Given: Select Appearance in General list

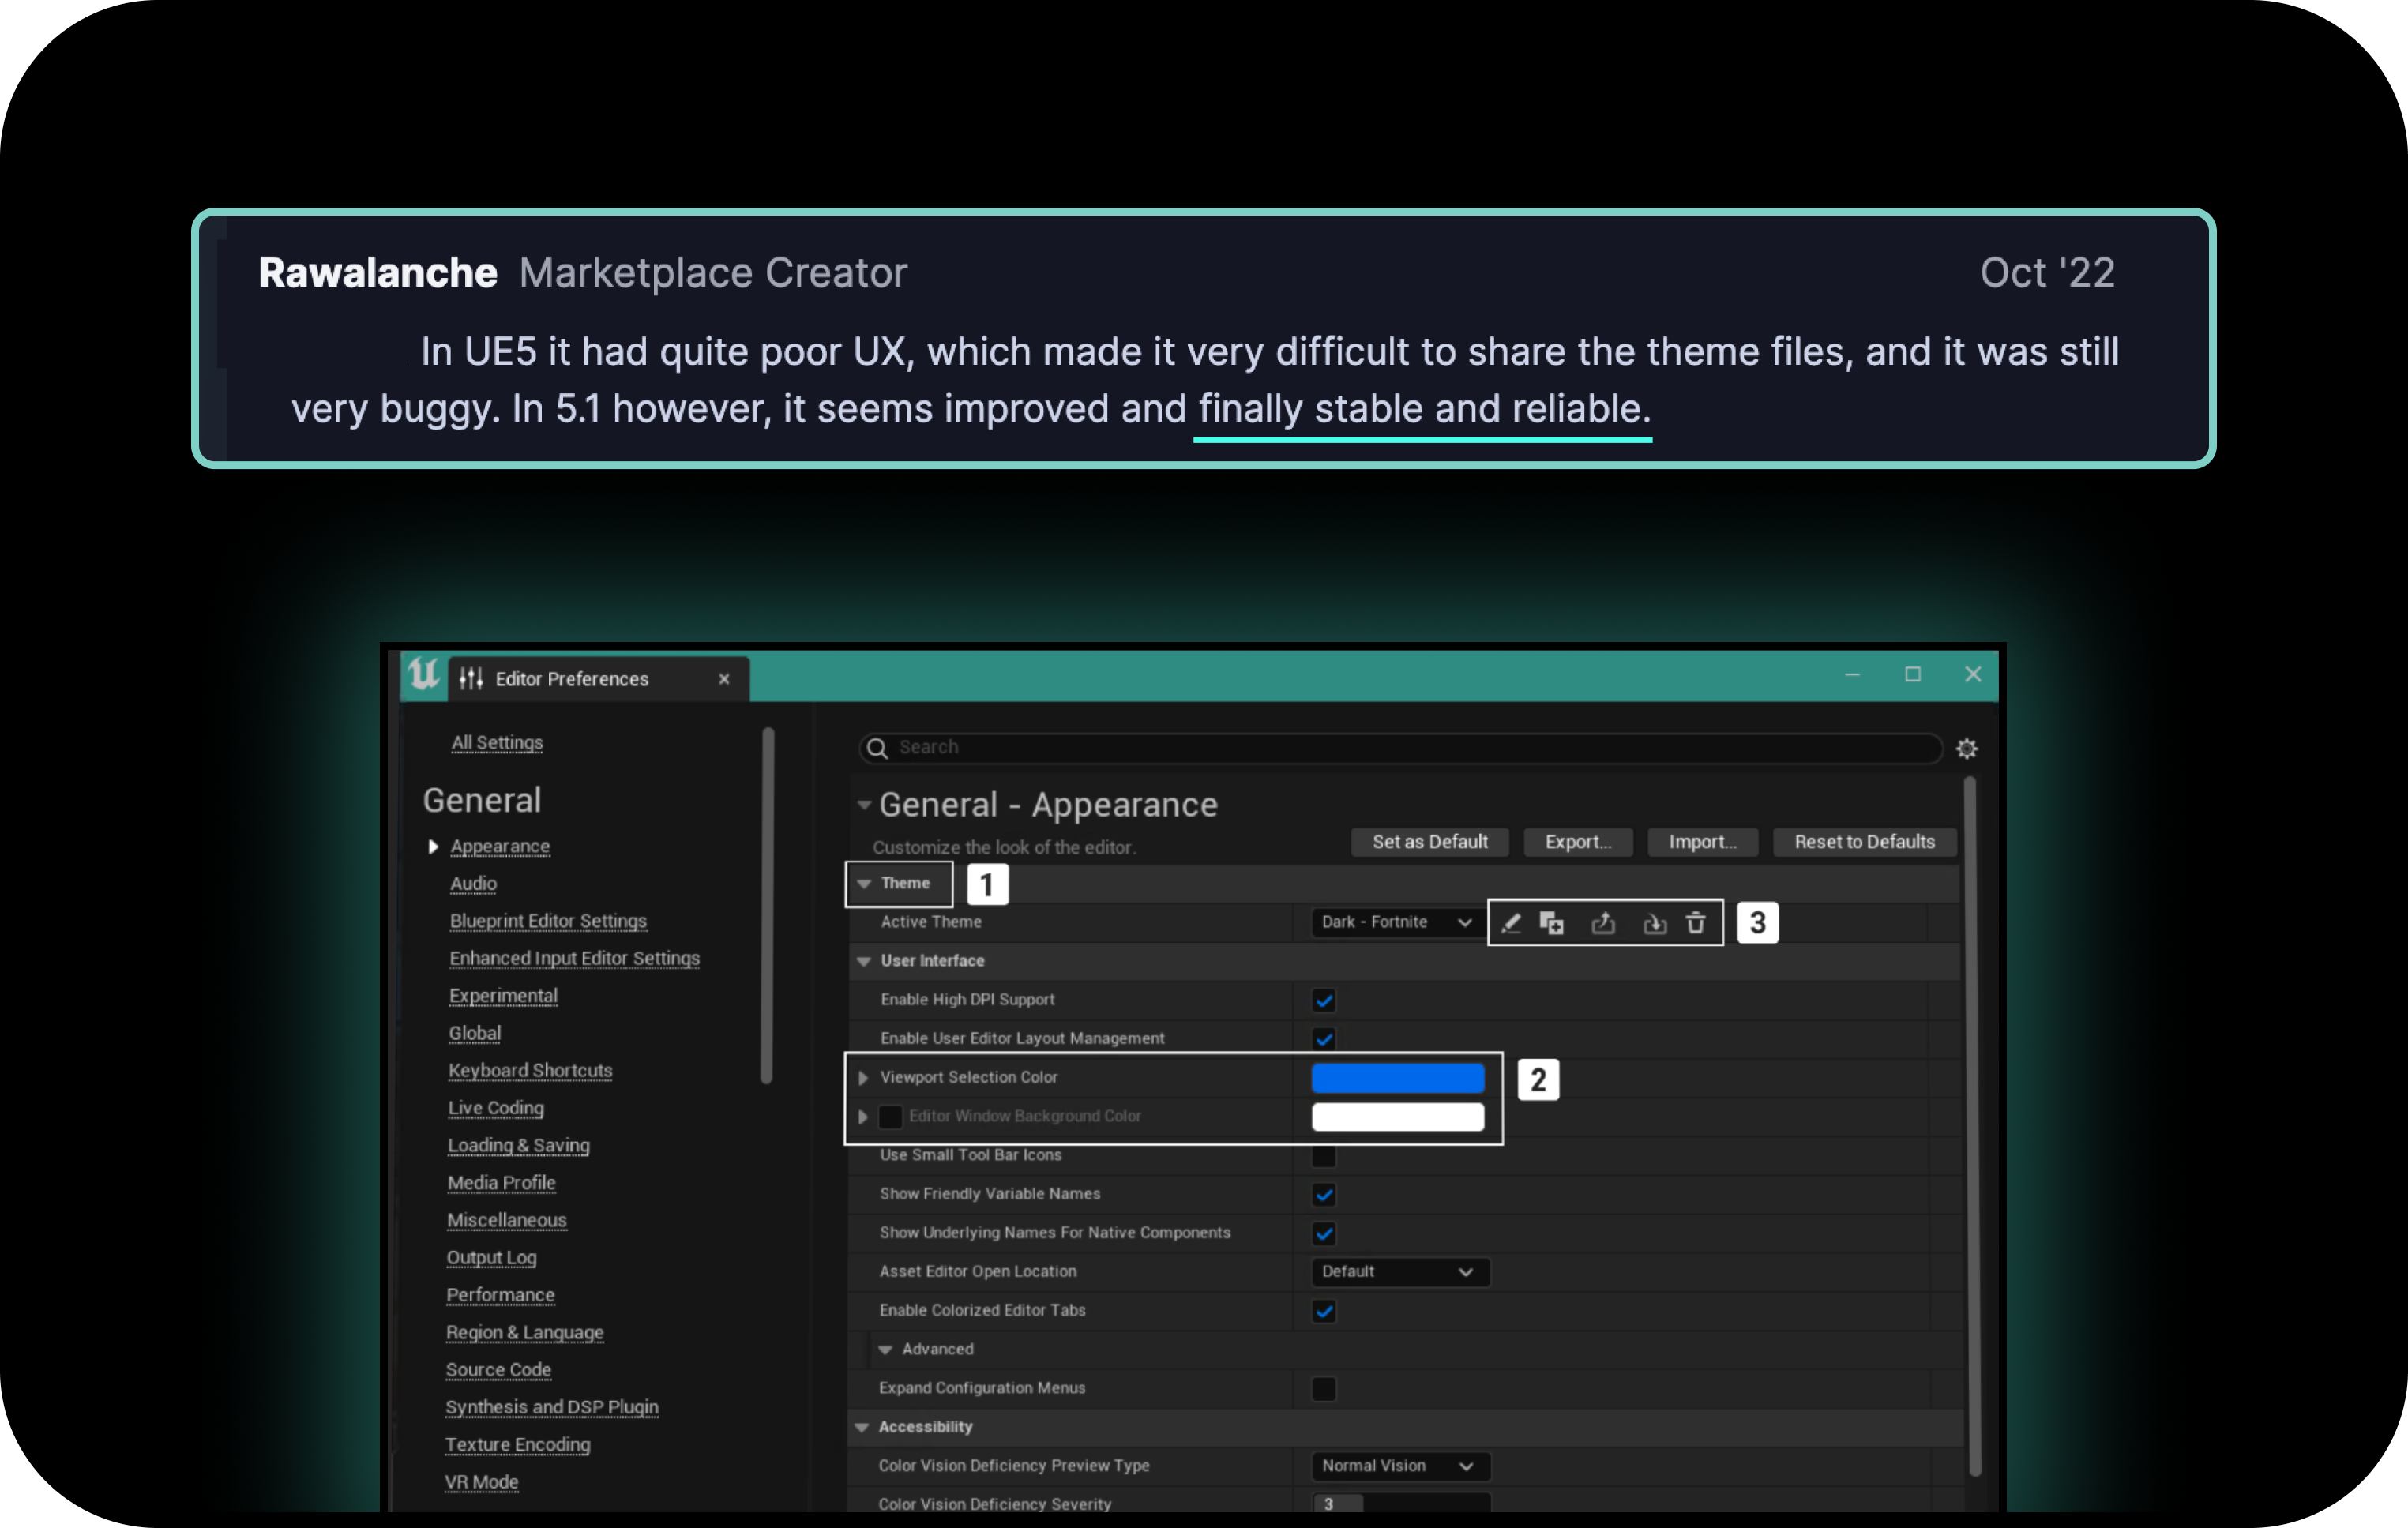Looking at the screenshot, I should [x=500, y=846].
